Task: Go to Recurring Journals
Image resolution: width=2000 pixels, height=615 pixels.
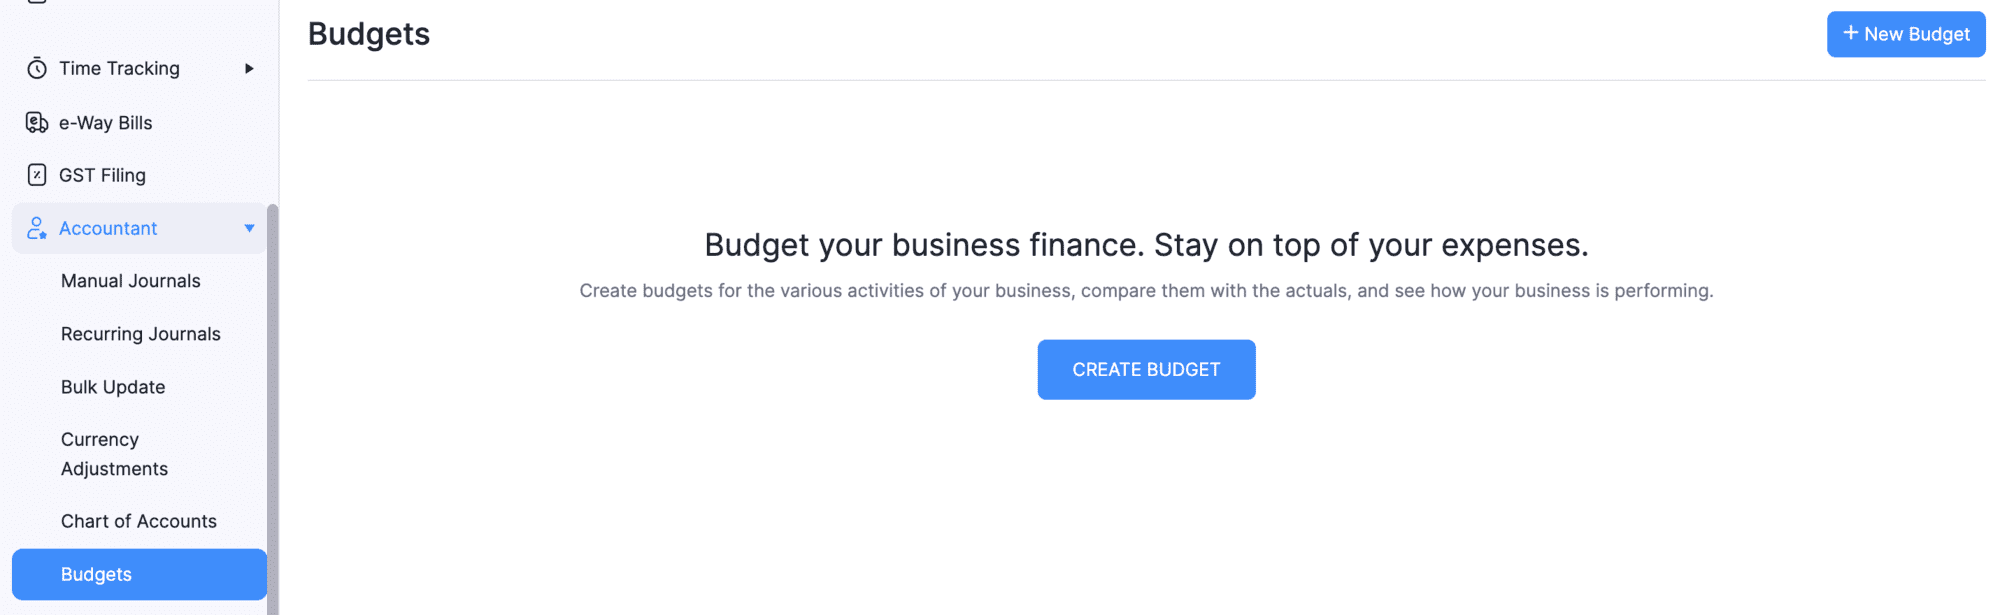Action: click(x=140, y=334)
